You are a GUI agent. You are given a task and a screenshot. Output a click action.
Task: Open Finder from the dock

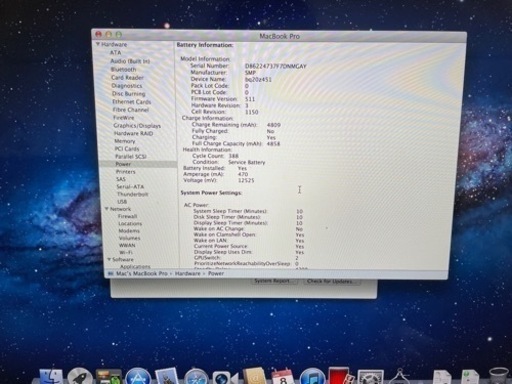[51, 377]
